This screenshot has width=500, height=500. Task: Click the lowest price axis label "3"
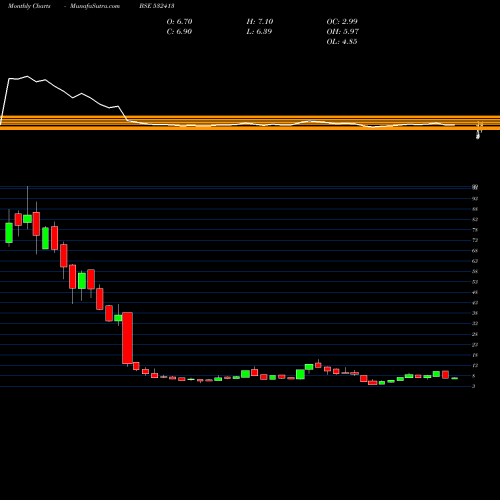474,386
